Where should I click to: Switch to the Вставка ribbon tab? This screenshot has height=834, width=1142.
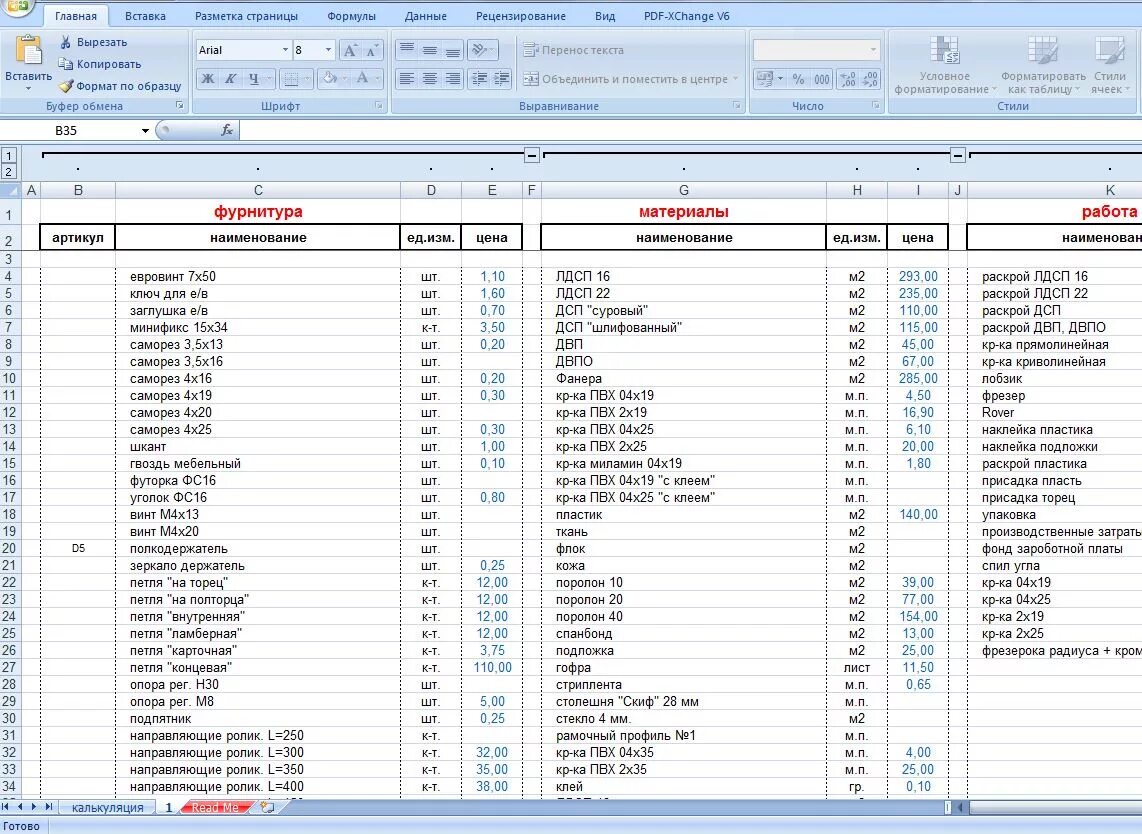(145, 16)
